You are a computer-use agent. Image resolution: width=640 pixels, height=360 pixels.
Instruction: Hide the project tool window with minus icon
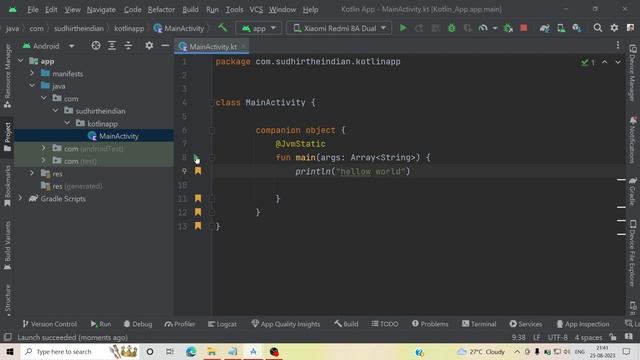(x=165, y=46)
